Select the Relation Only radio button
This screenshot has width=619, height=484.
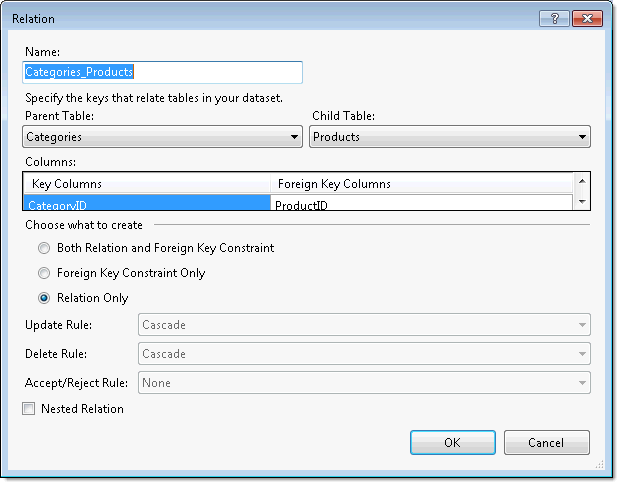coord(43,298)
